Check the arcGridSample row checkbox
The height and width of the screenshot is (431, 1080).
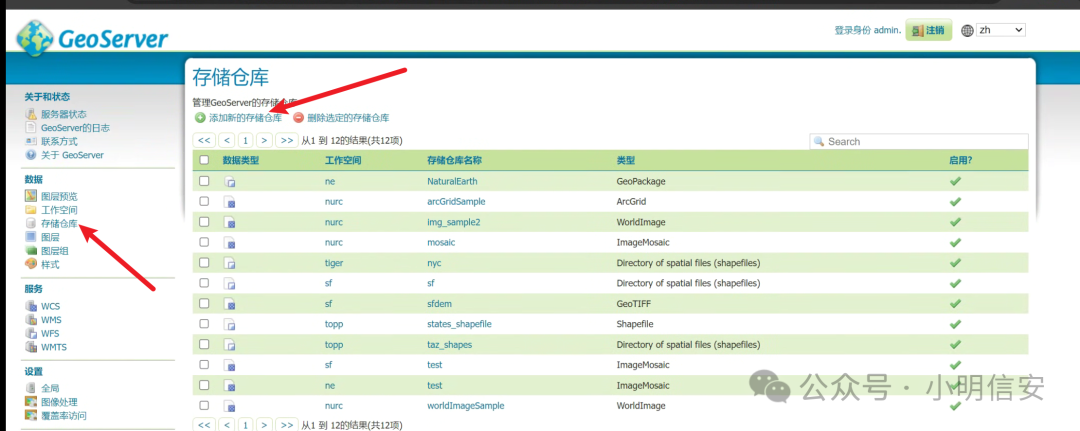(204, 201)
